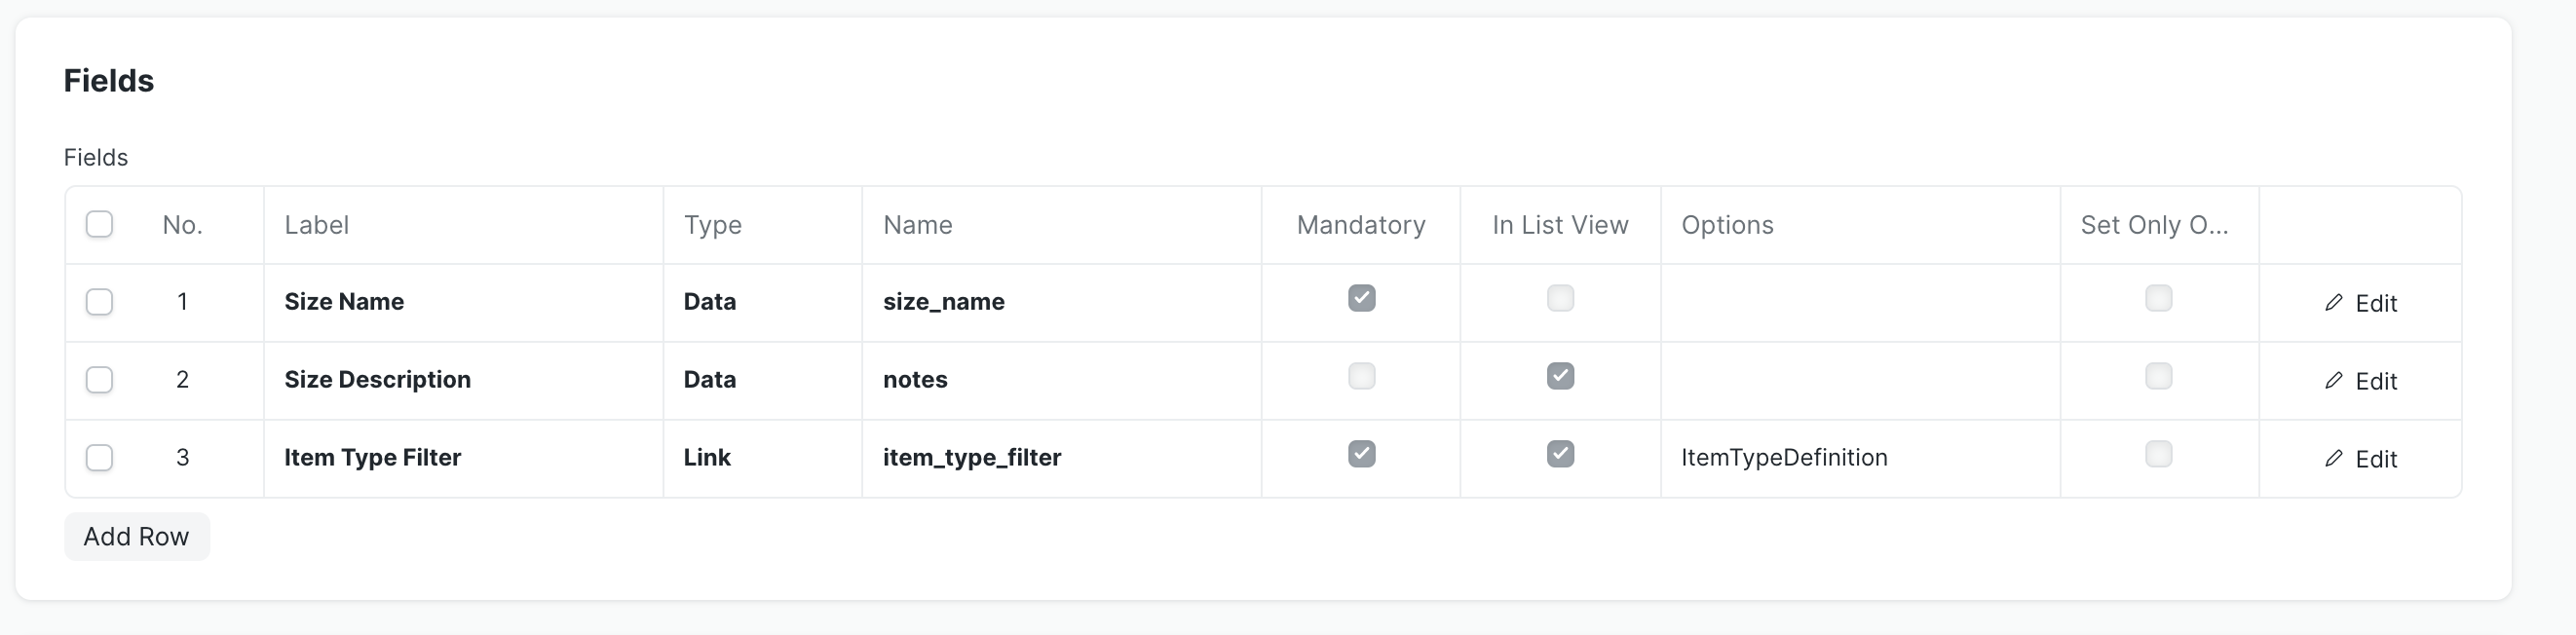Select the row checkbox for Item Type Filter
Image resolution: width=2576 pixels, height=635 pixels.
point(99,458)
